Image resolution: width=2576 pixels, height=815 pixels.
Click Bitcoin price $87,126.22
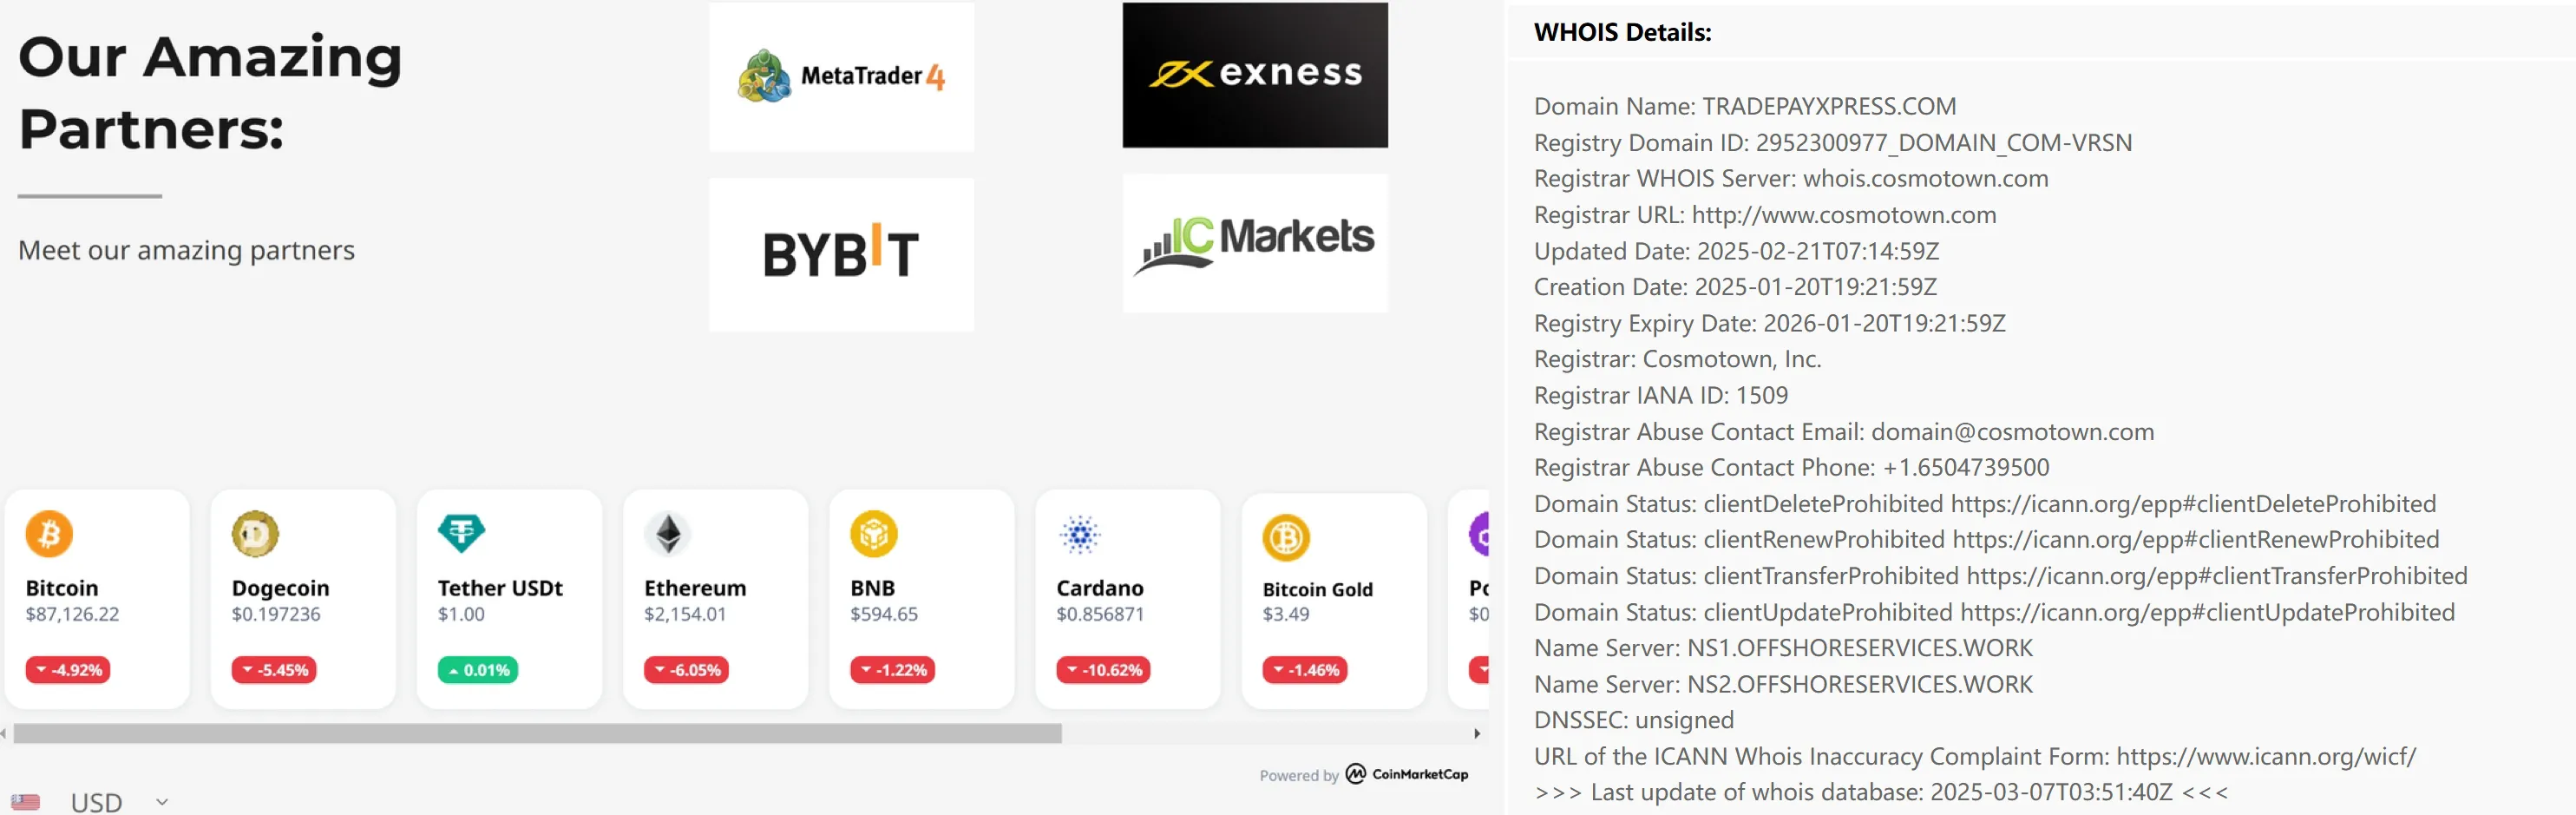(72, 614)
